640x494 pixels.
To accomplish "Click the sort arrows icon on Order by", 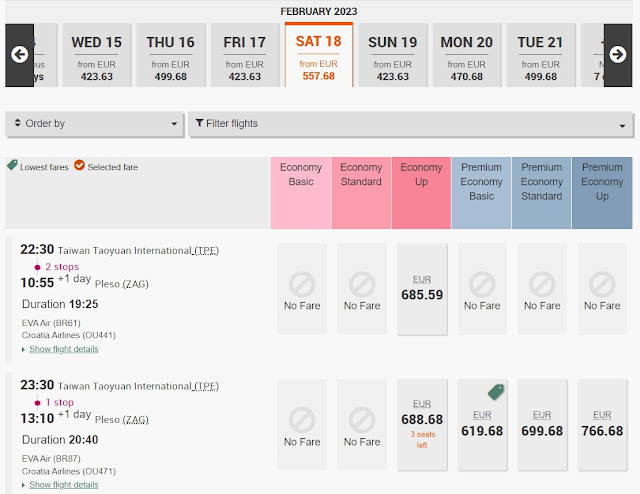I will click(17, 122).
